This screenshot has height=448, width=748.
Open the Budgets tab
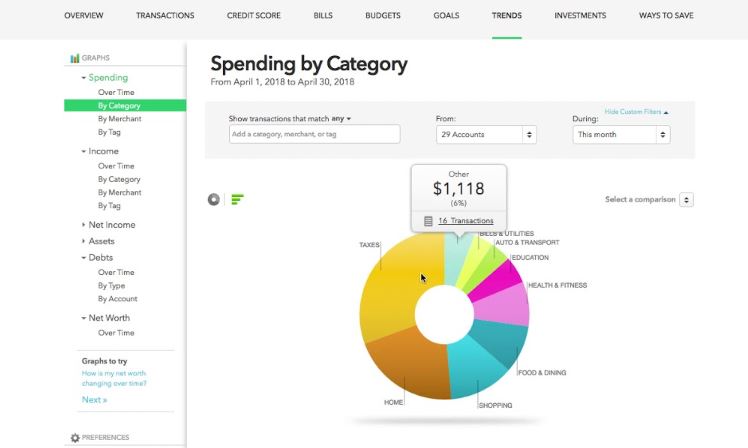click(x=383, y=15)
